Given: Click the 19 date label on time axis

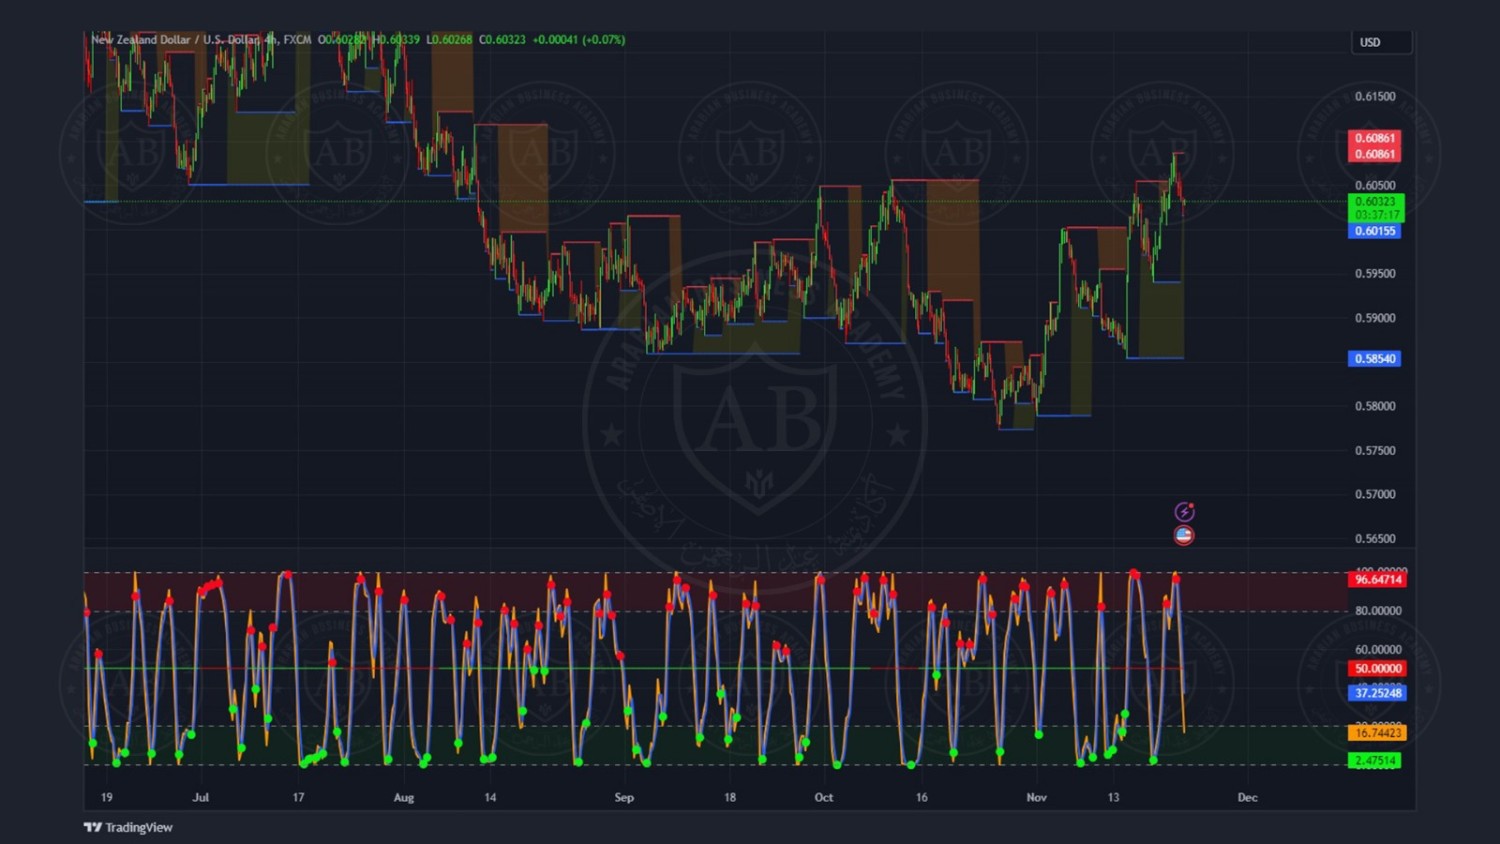Looking at the screenshot, I should pos(107,798).
